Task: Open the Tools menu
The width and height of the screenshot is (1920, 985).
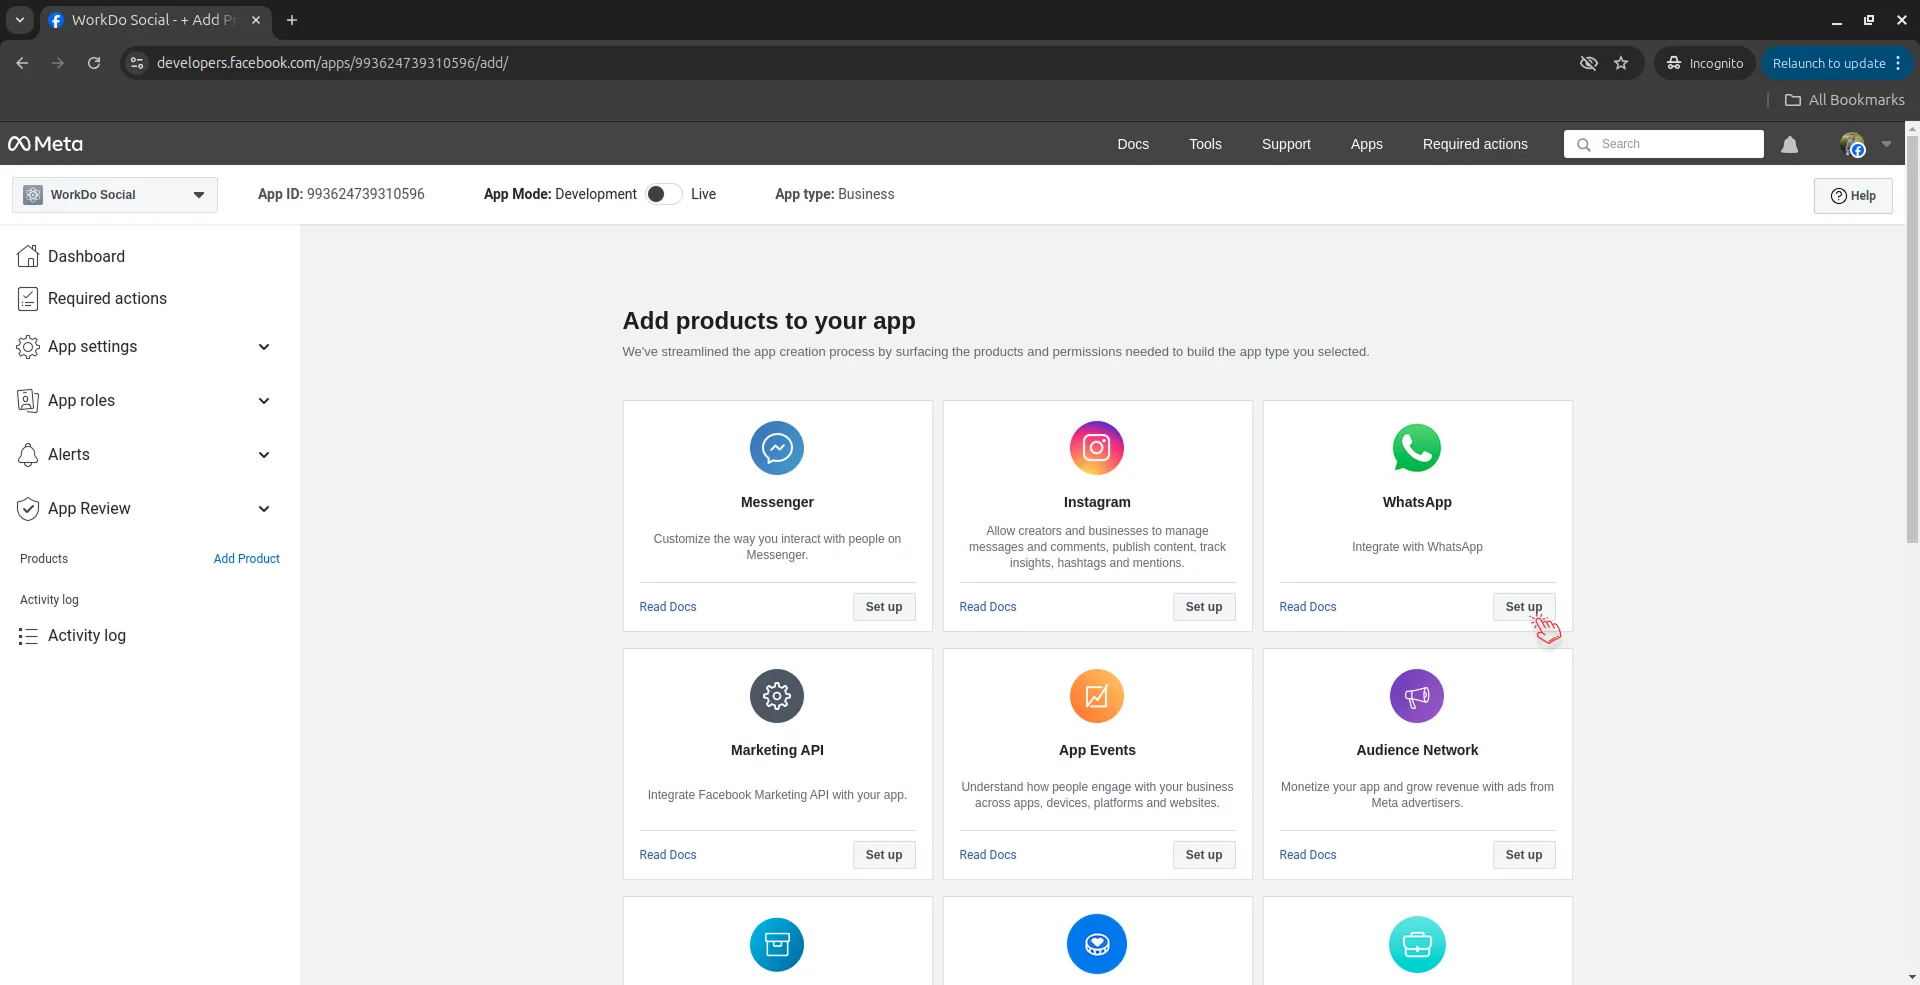Action: 1204,144
